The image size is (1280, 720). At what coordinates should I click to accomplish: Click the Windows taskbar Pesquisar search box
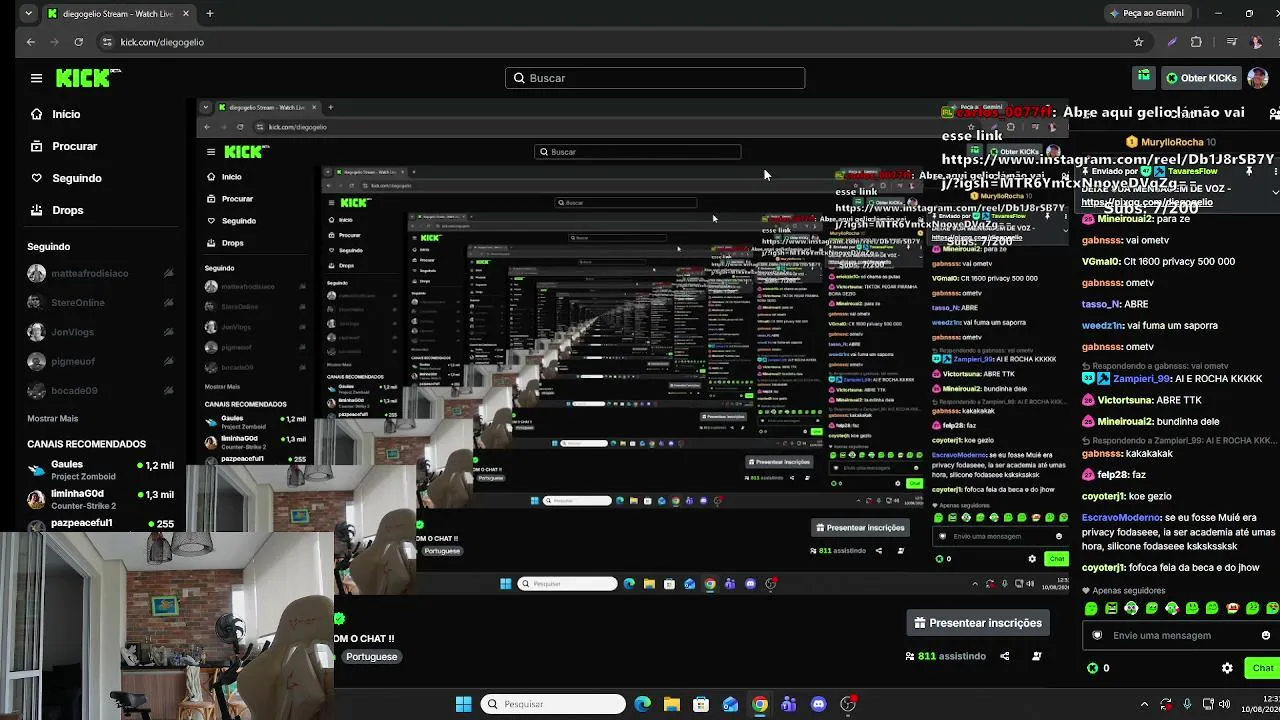tap(552, 704)
